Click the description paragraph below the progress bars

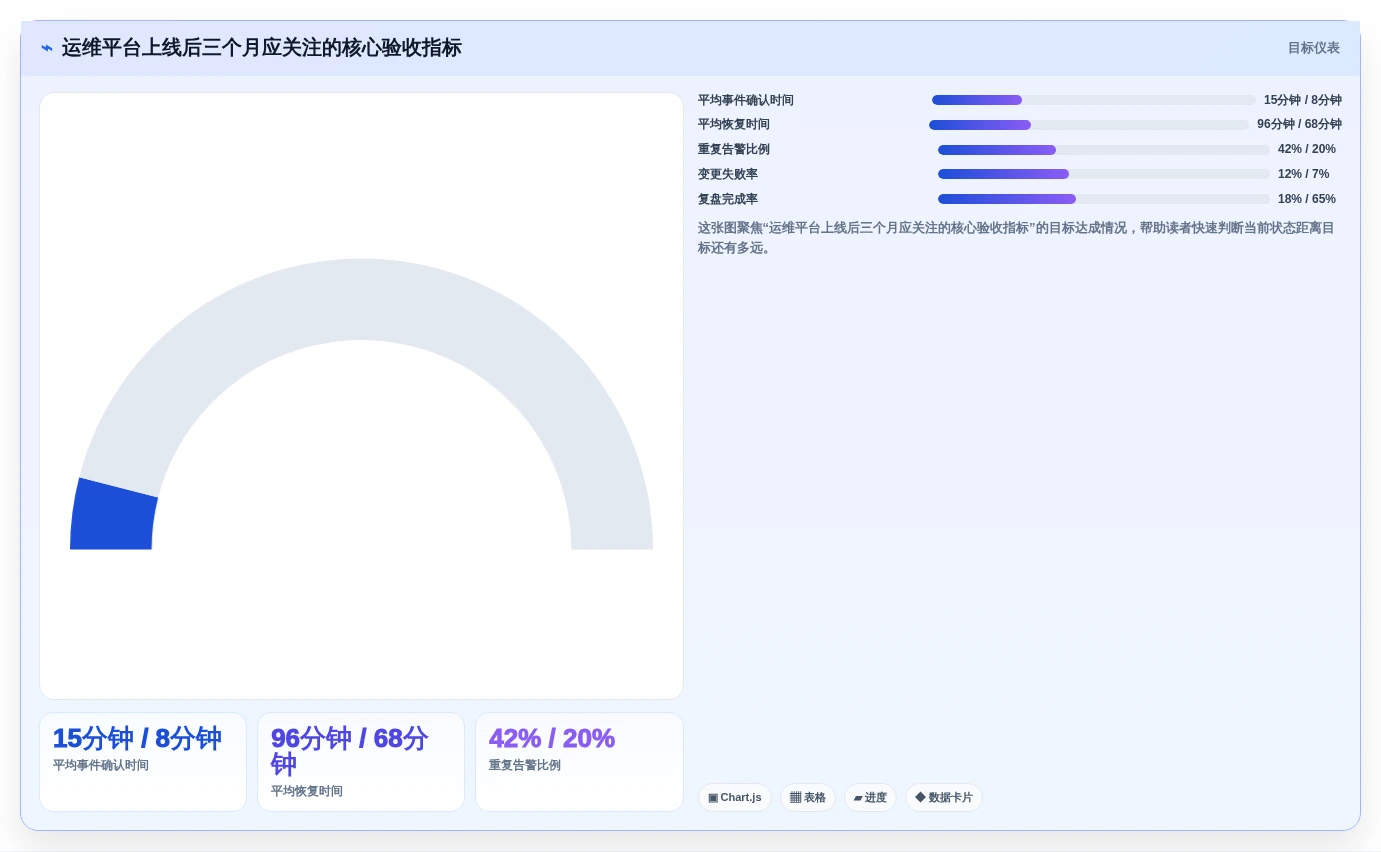pos(1016,238)
